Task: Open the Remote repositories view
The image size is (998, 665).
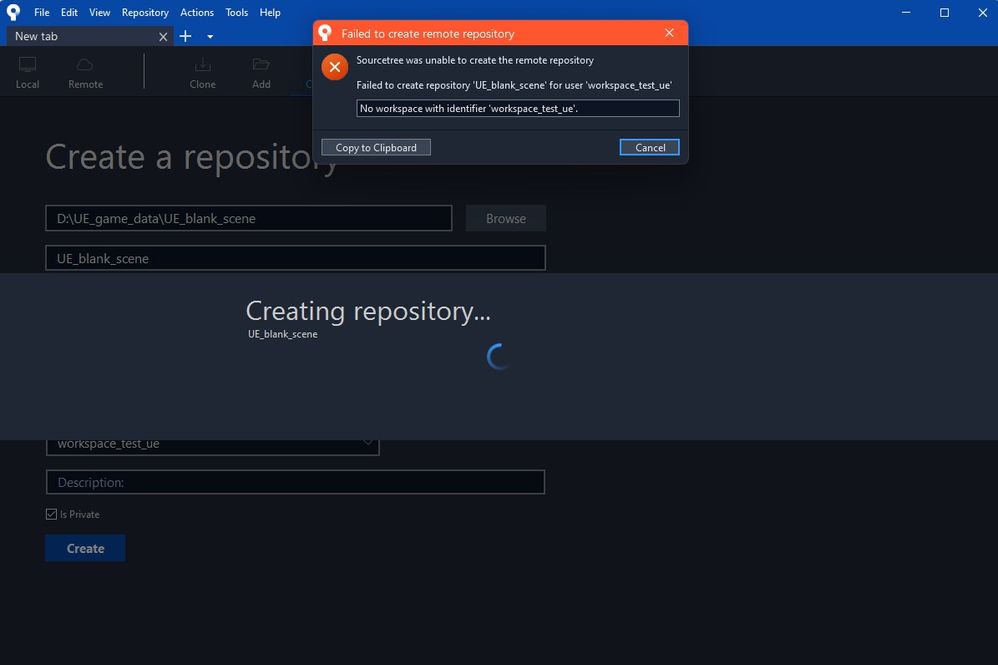Action: [85, 73]
